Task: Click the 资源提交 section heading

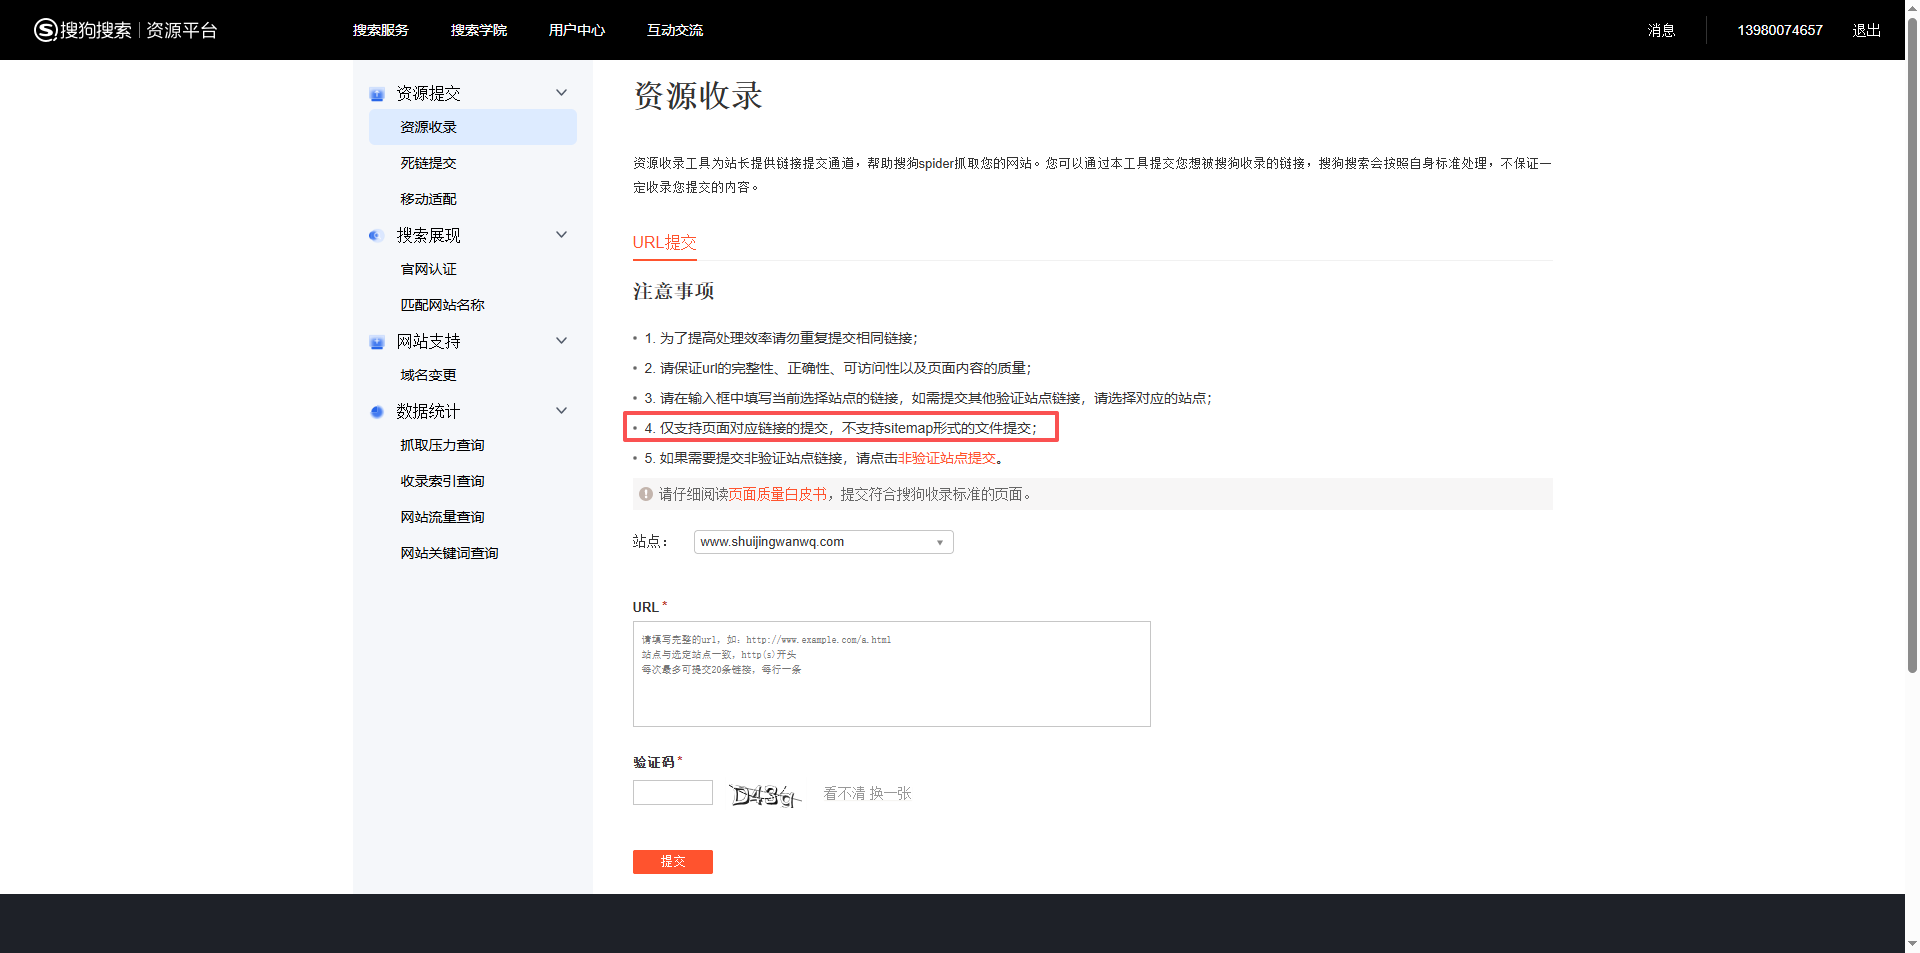Action: pyautogui.click(x=429, y=93)
